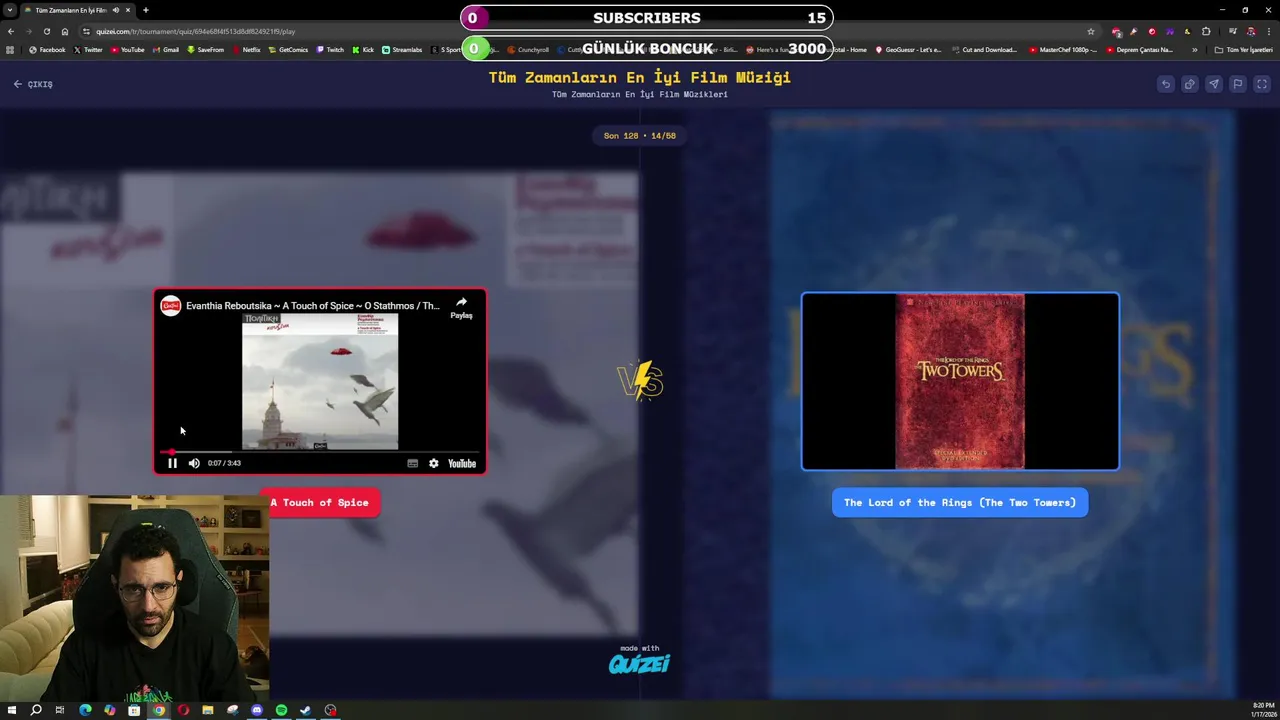
Task: Click the channel avatar in the video player
Action: click(171, 306)
